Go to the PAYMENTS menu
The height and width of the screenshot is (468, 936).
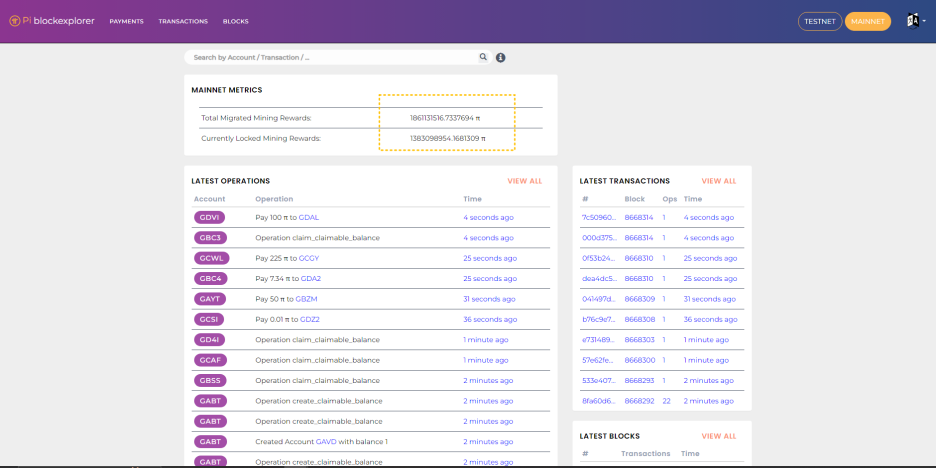(x=127, y=21)
